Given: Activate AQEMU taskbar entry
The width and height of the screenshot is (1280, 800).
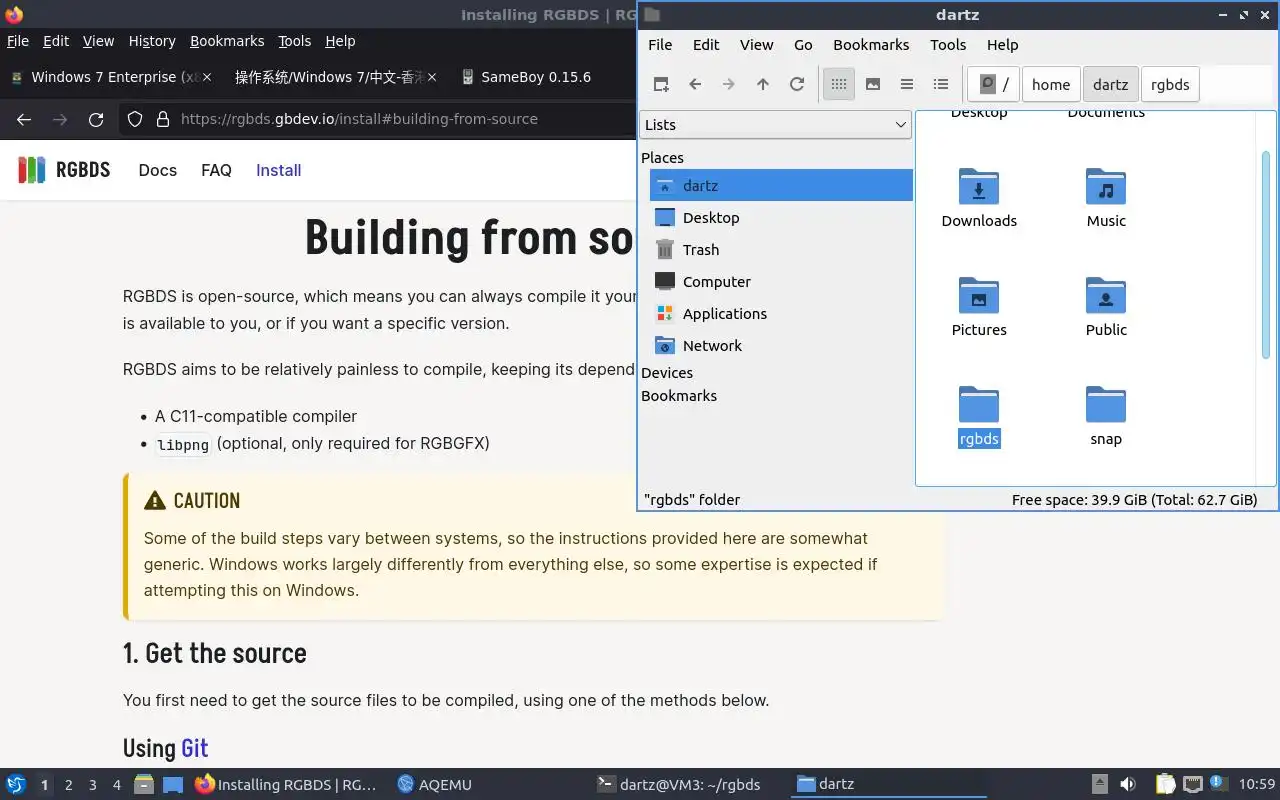Looking at the screenshot, I should tap(434, 784).
